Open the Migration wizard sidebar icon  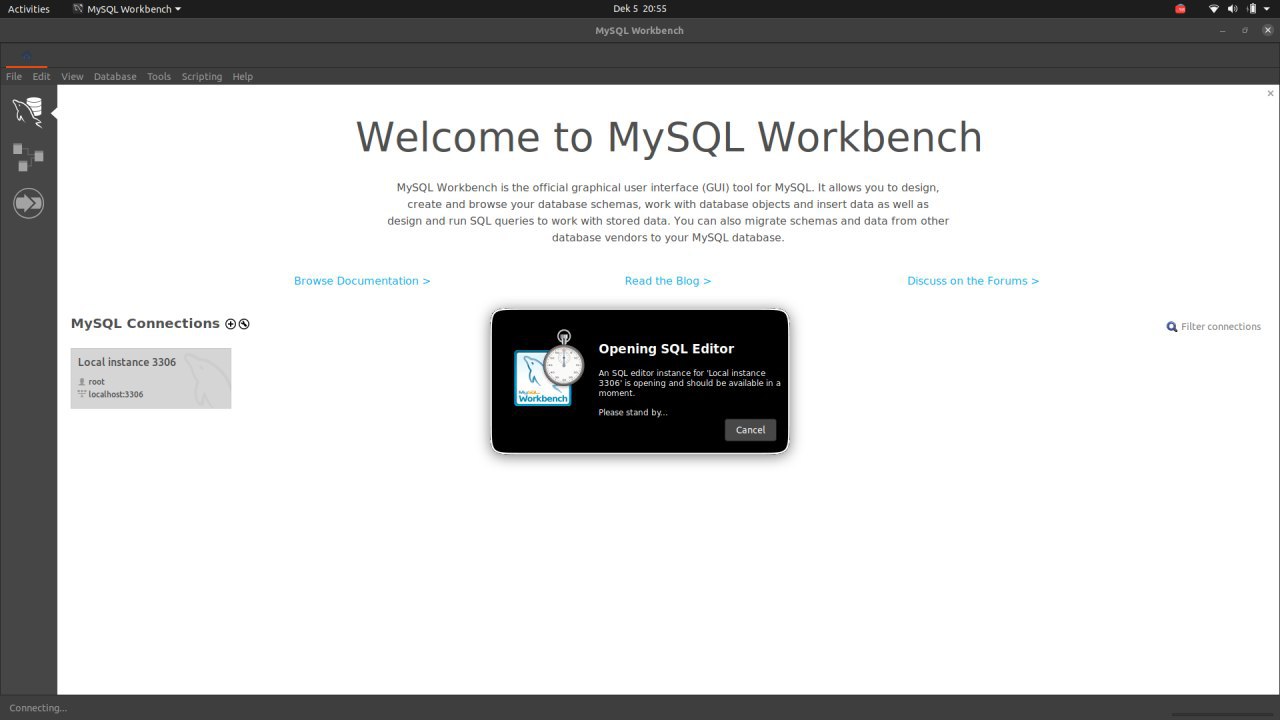(28, 203)
